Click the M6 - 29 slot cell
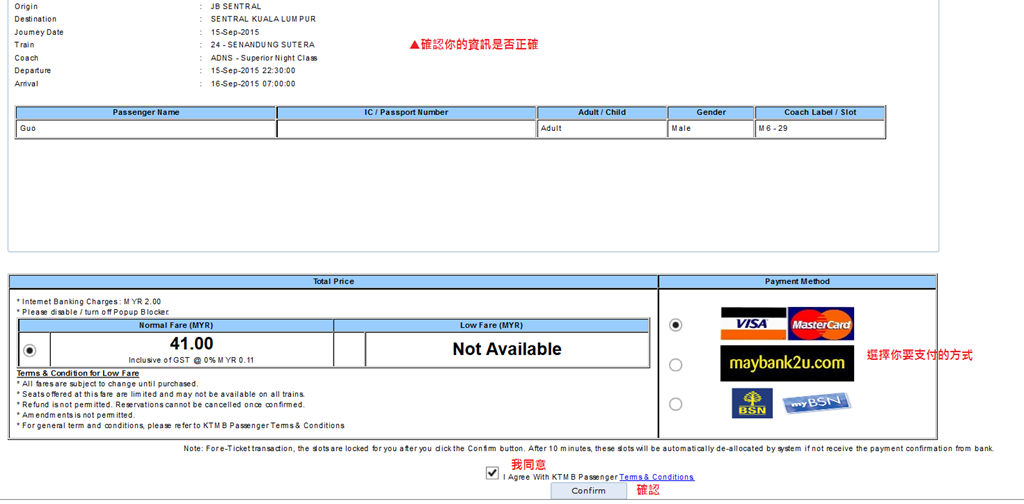1024x504 pixels. click(820, 129)
